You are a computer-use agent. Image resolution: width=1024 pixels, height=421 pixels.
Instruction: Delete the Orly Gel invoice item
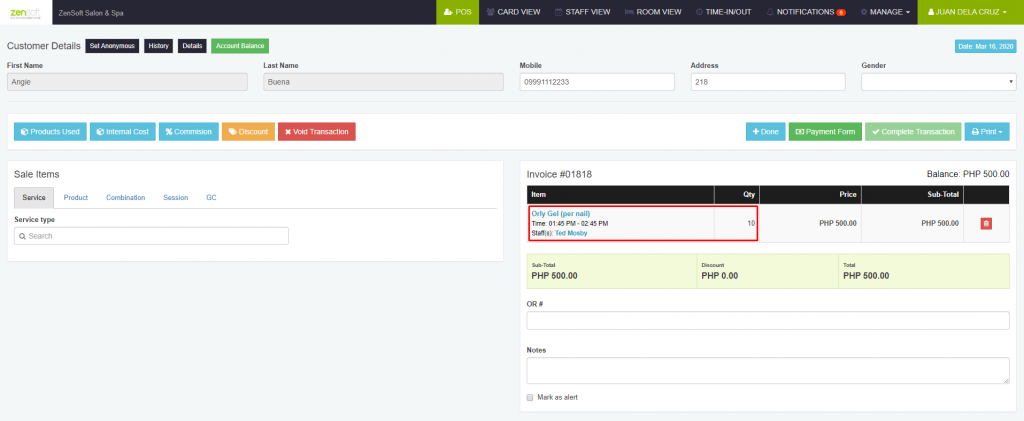pyautogui.click(x=985, y=223)
